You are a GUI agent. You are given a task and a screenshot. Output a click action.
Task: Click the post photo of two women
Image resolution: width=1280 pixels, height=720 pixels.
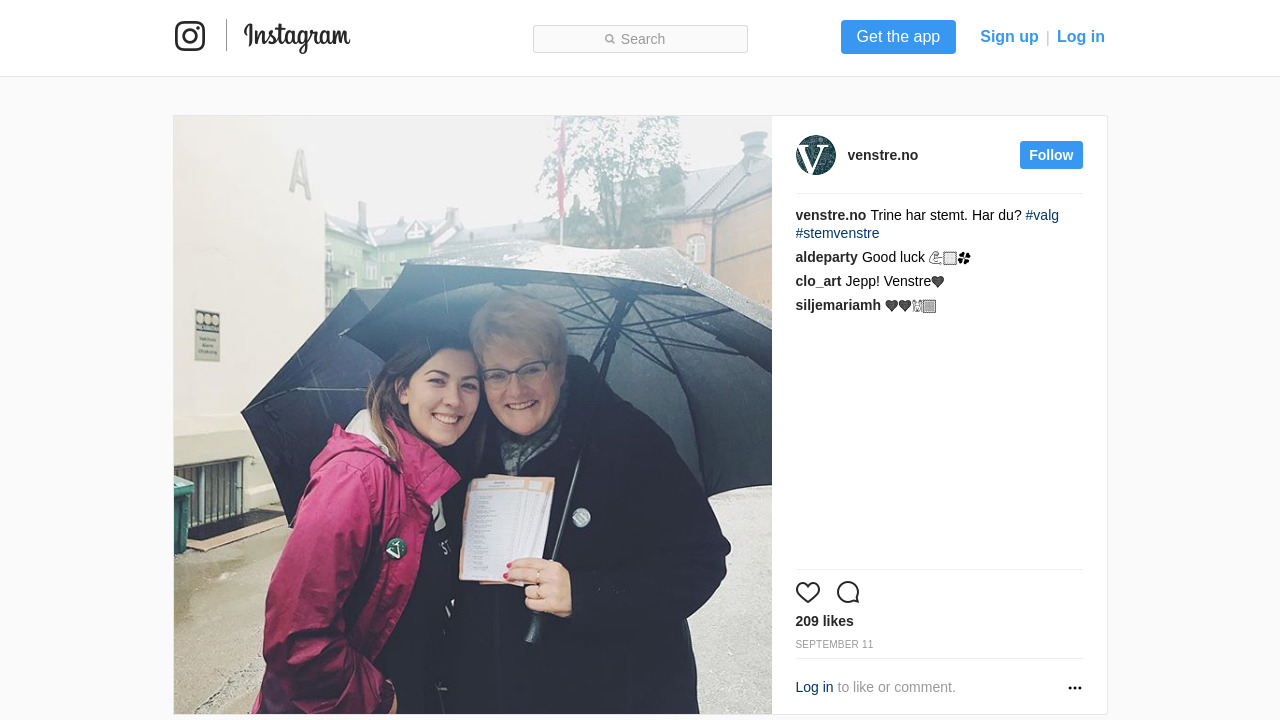coord(473,415)
